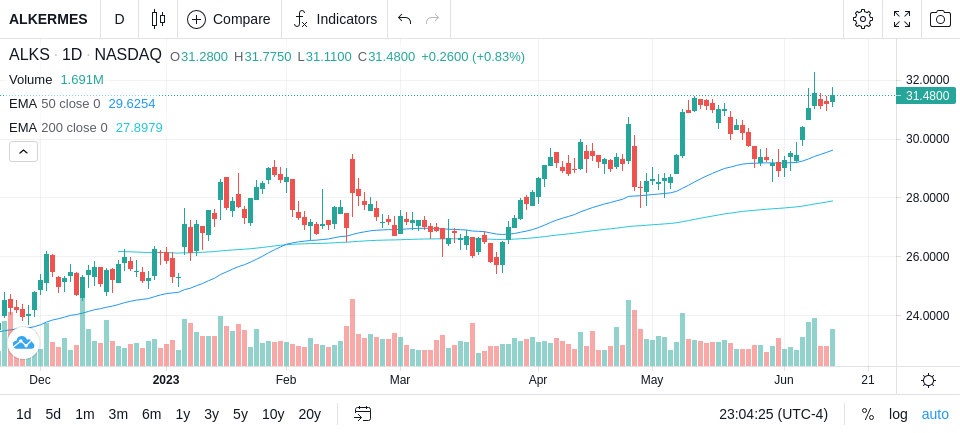
Task: Click the 31.4800 current price label
Action: pos(926,96)
